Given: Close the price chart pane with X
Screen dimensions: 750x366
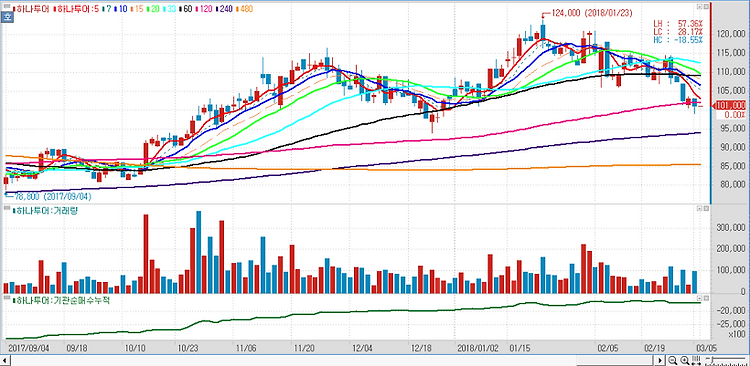Looking at the screenshot, I should (706, 8).
